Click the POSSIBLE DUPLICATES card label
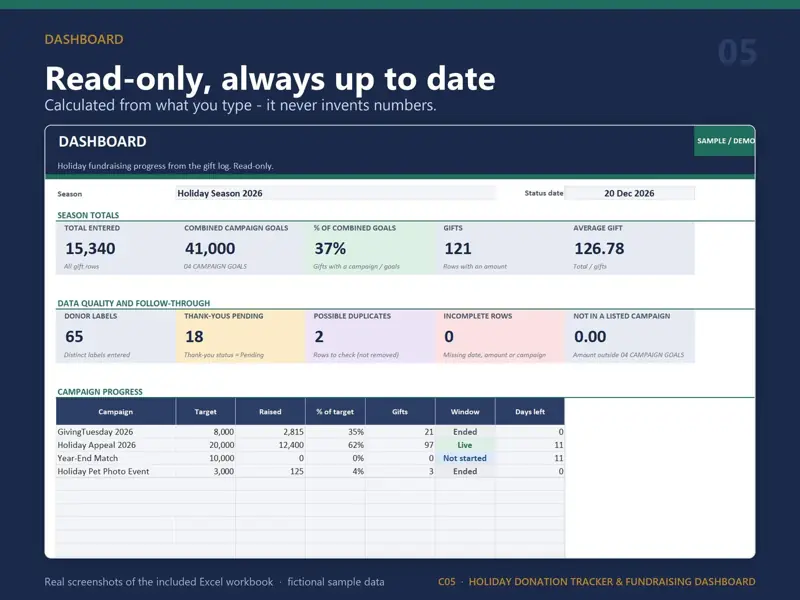The width and height of the screenshot is (800, 600). pyautogui.click(x=352, y=316)
